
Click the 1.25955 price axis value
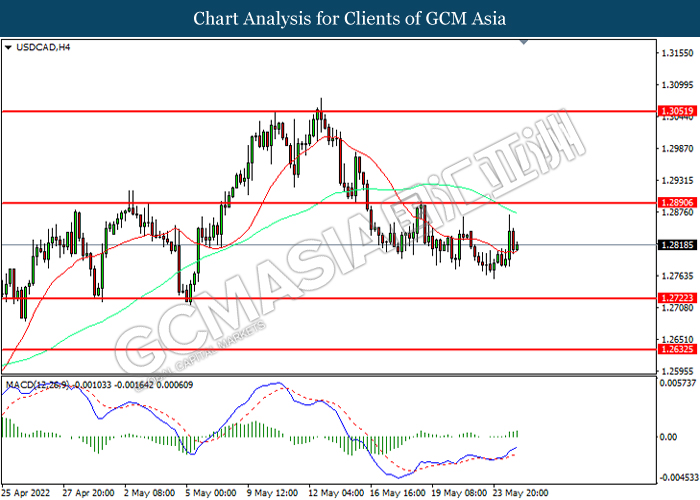pyautogui.click(x=677, y=371)
